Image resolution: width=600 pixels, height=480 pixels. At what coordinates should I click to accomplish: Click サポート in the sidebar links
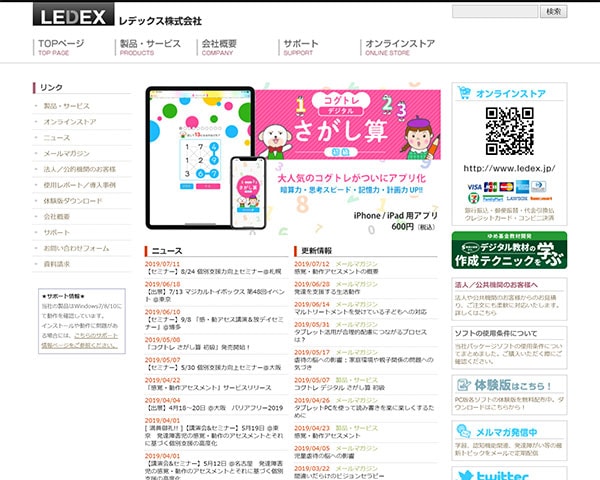point(57,232)
